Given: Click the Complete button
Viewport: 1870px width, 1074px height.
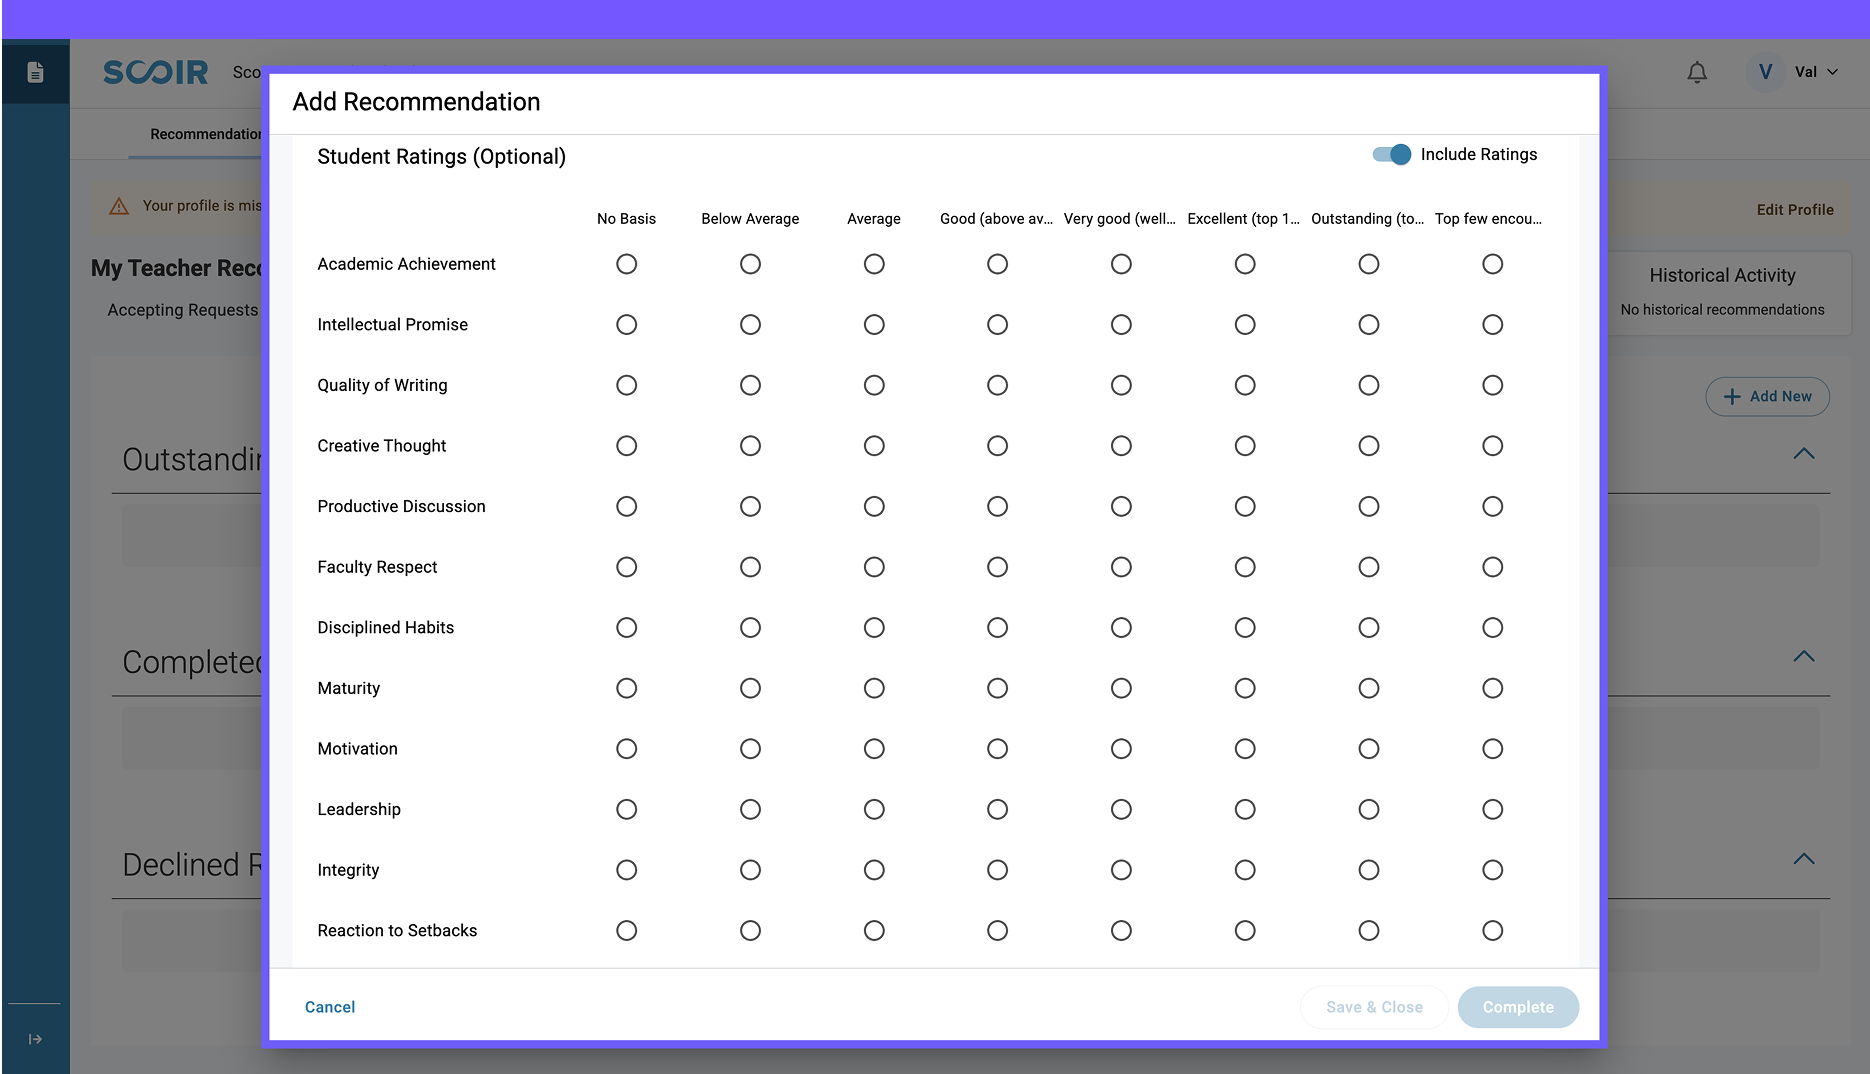Looking at the screenshot, I should (x=1518, y=1007).
